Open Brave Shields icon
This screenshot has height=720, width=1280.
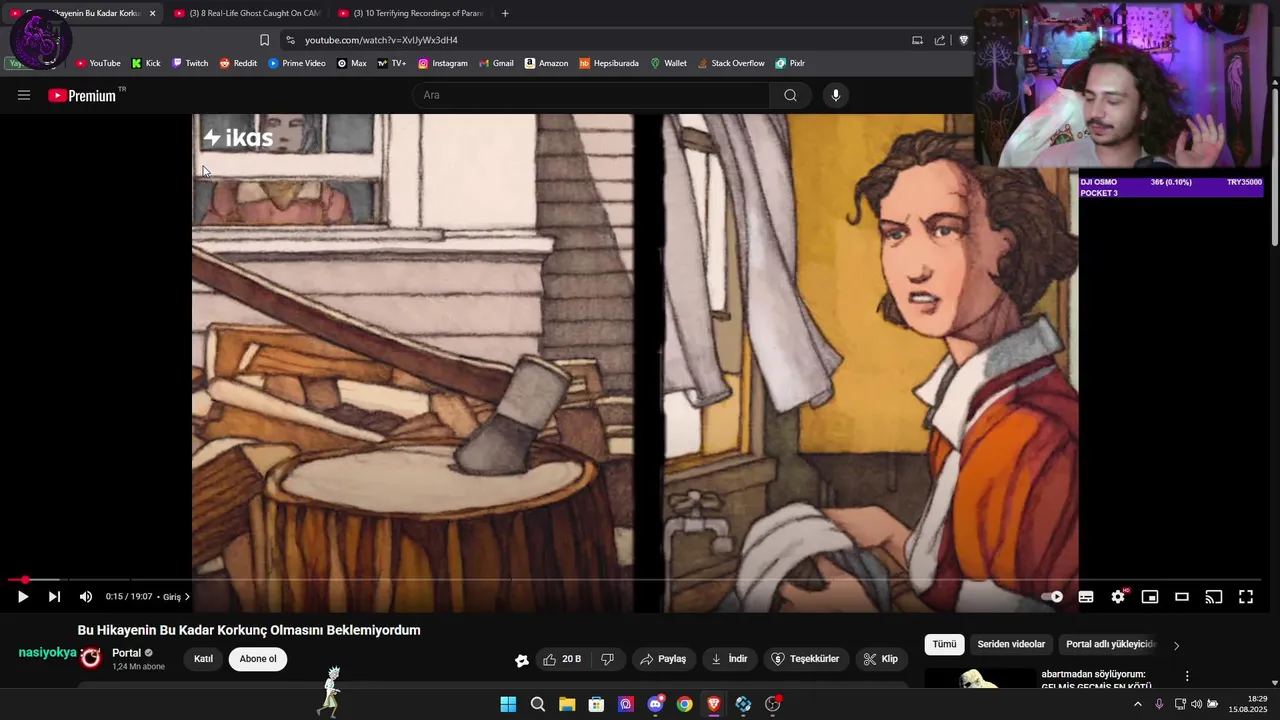tap(964, 40)
